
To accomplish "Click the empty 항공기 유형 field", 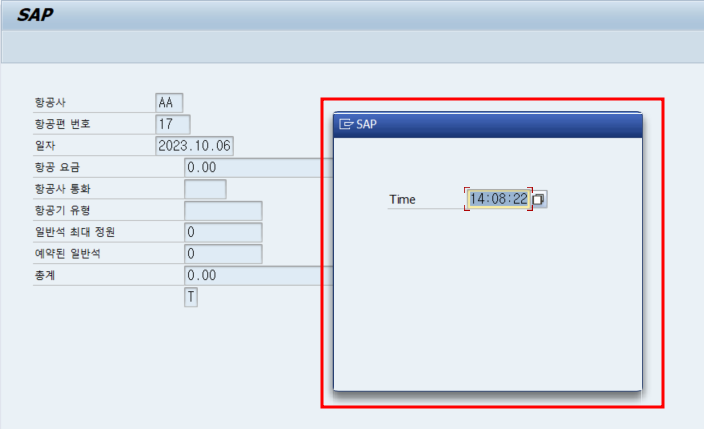I will [x=223, y=211].
